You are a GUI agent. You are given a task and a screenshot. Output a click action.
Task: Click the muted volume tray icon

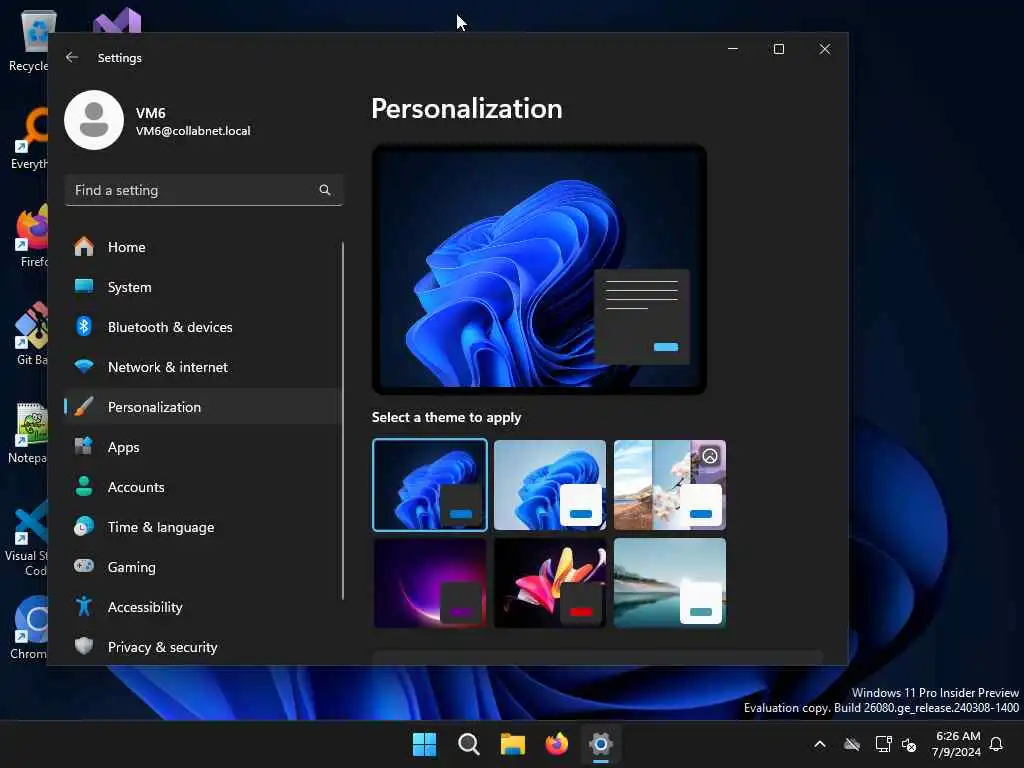coord(909,744)
